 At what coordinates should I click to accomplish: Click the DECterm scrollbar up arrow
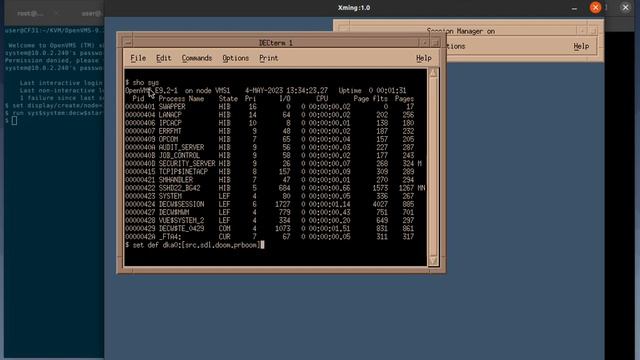click(x=433, y=73)
